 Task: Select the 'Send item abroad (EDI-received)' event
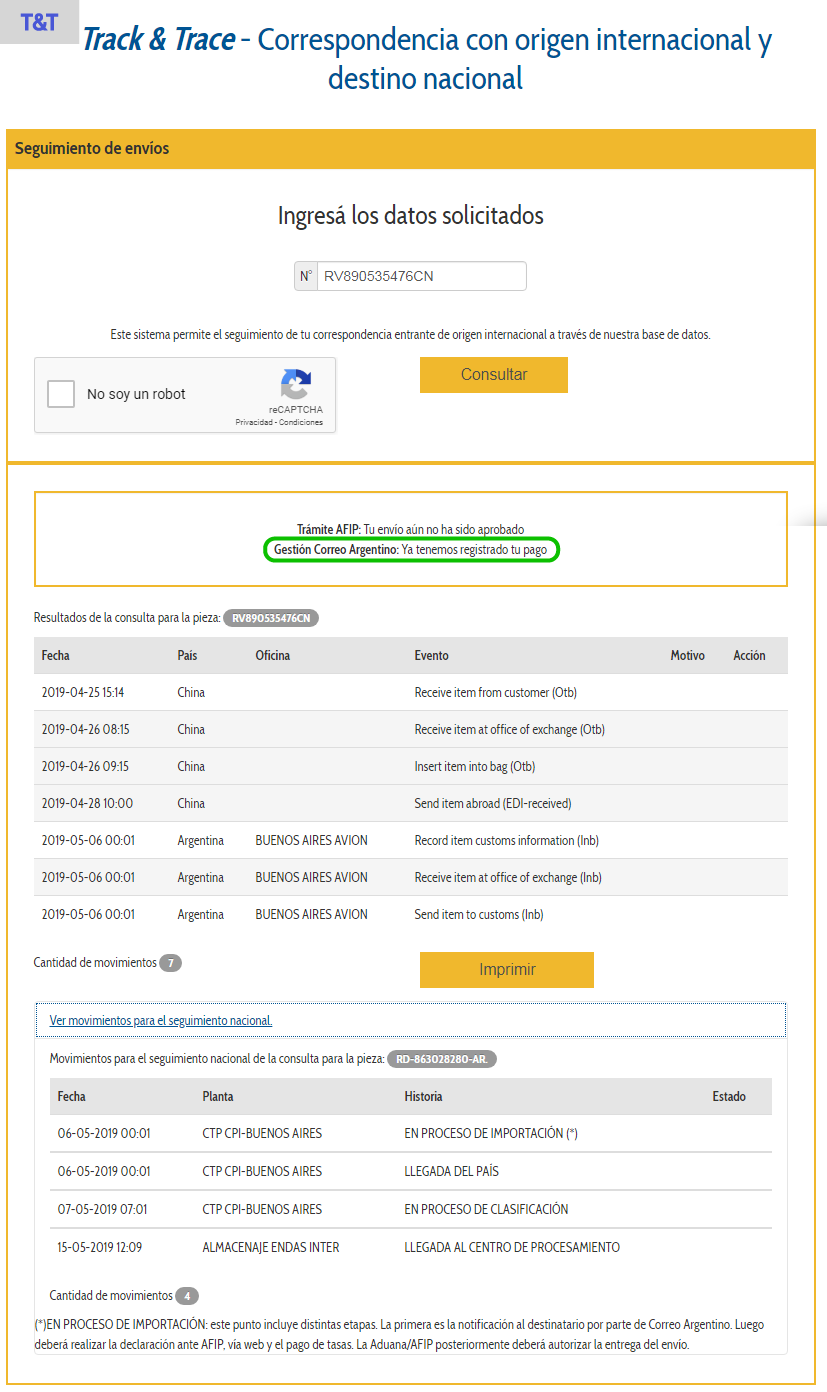pos(493,804)
